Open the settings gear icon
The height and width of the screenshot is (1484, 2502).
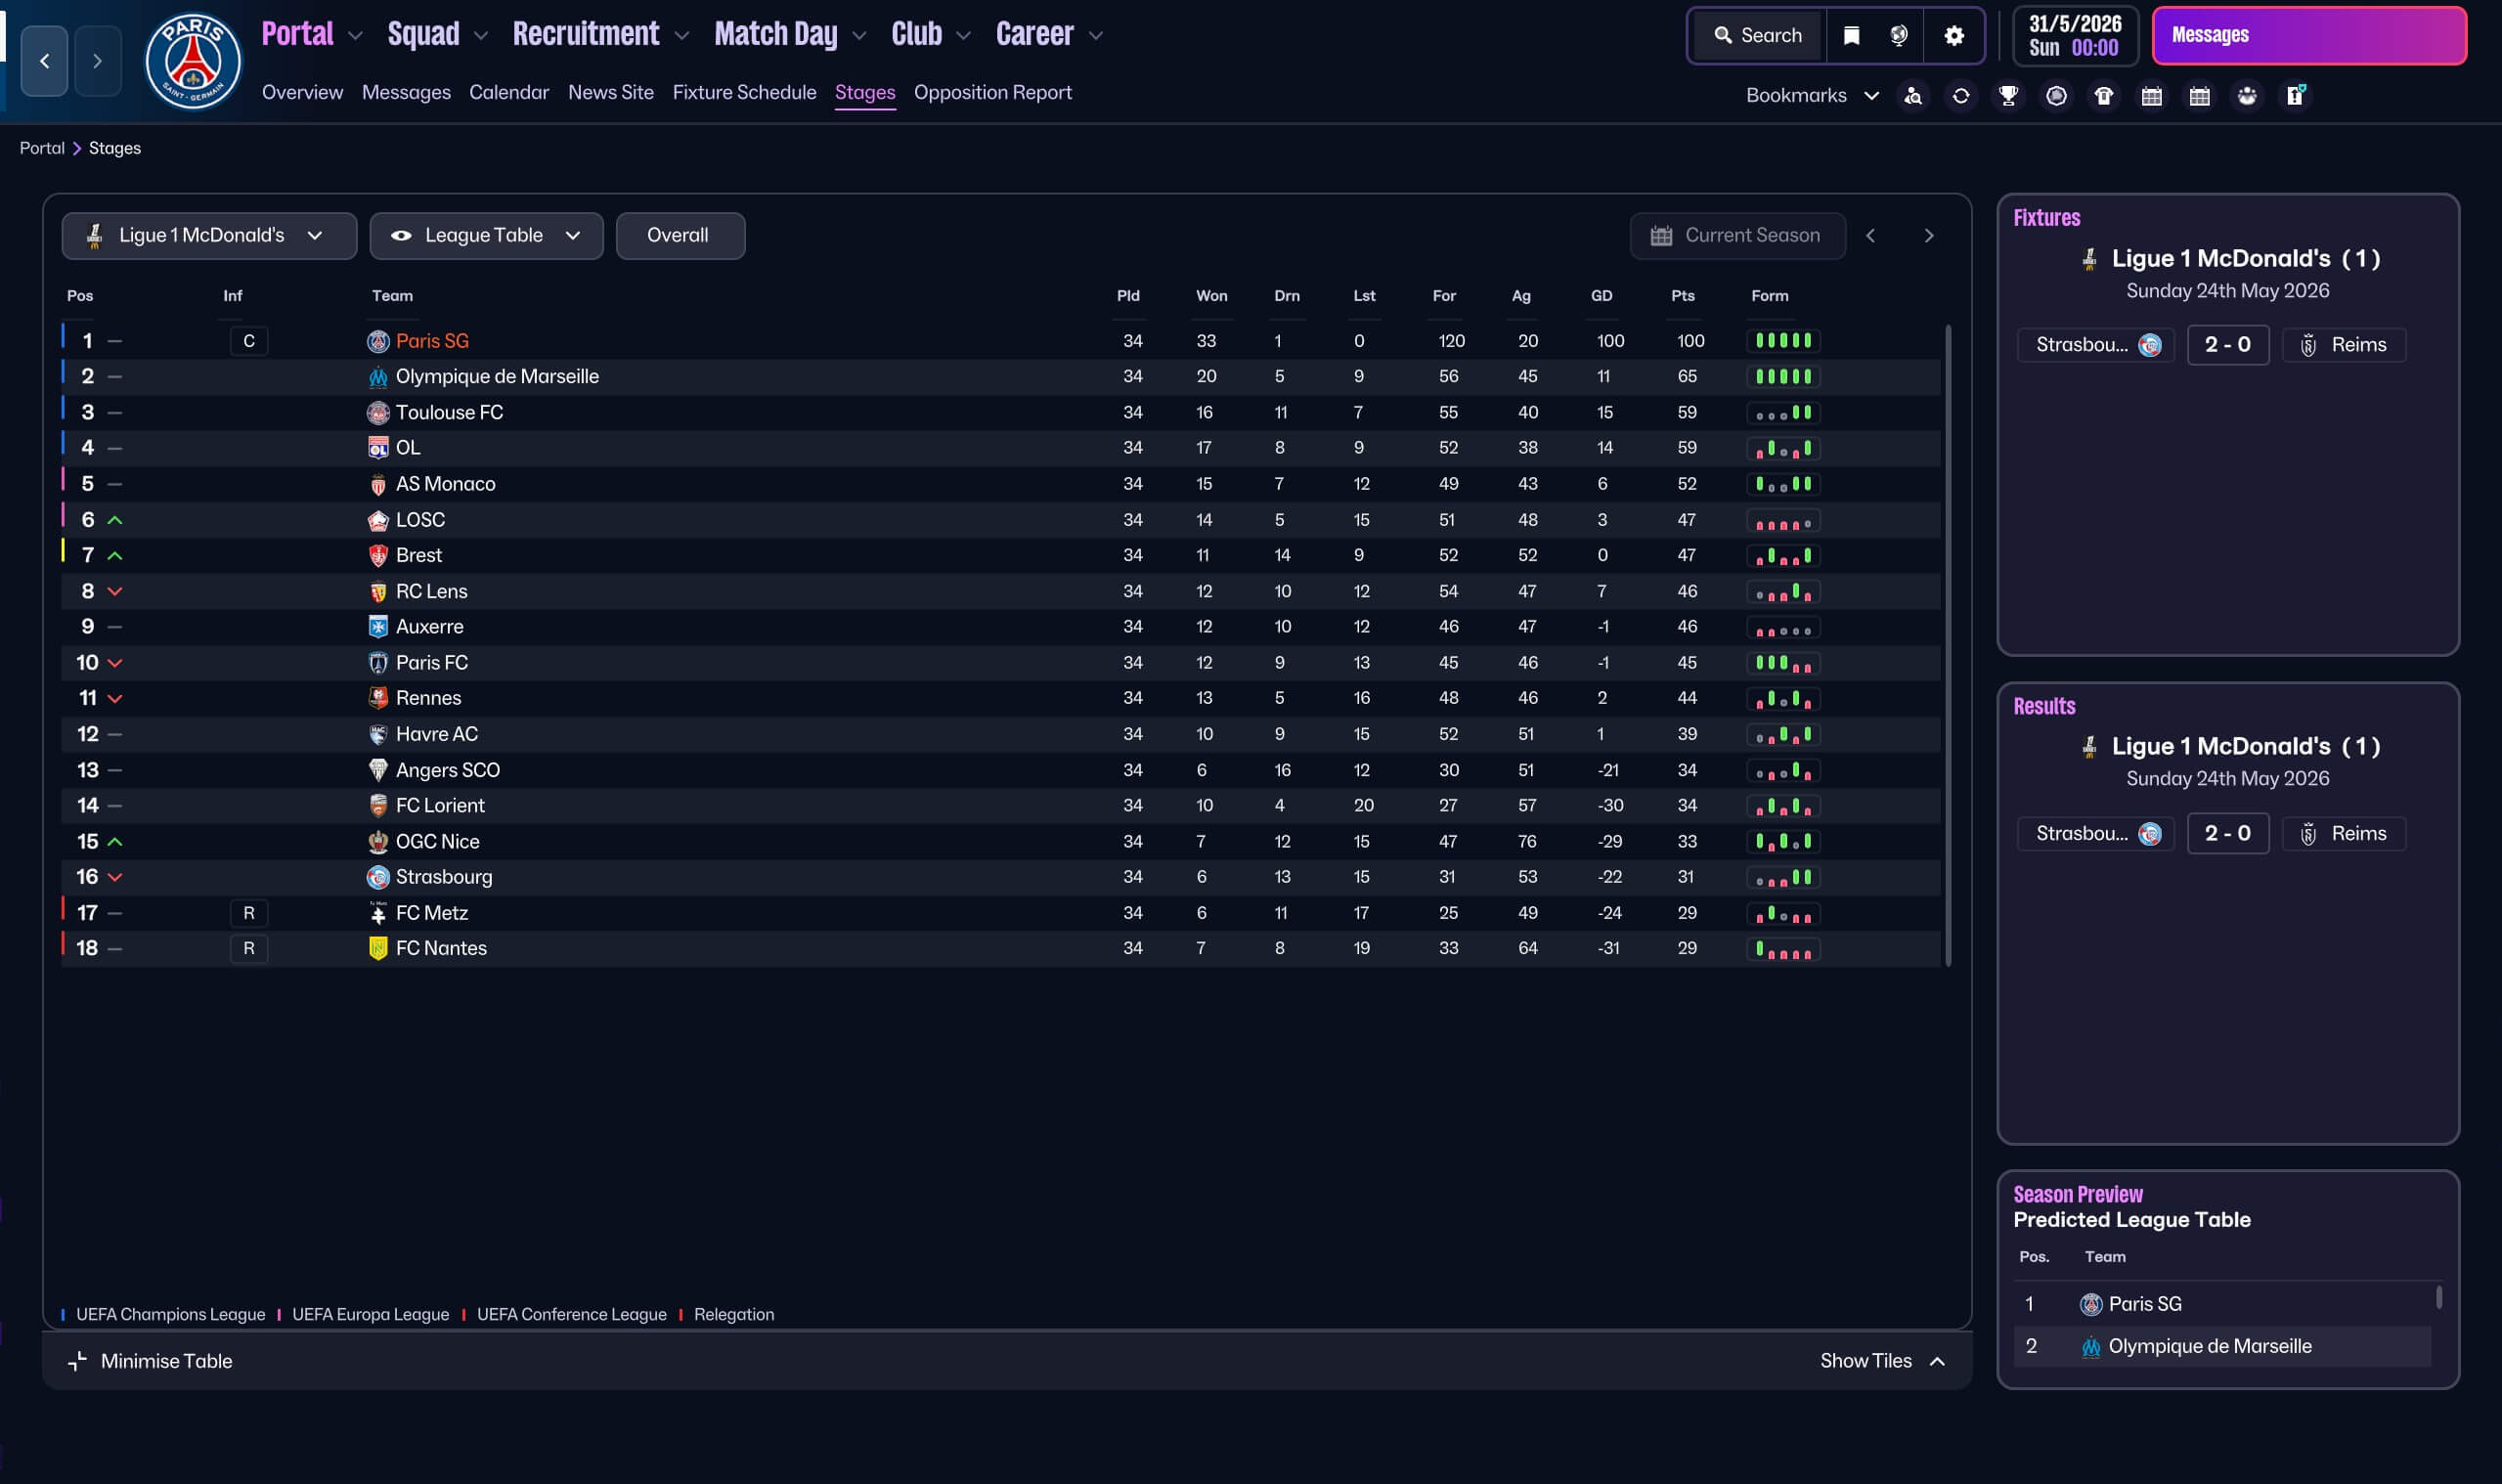click(x=1954, y=36)
